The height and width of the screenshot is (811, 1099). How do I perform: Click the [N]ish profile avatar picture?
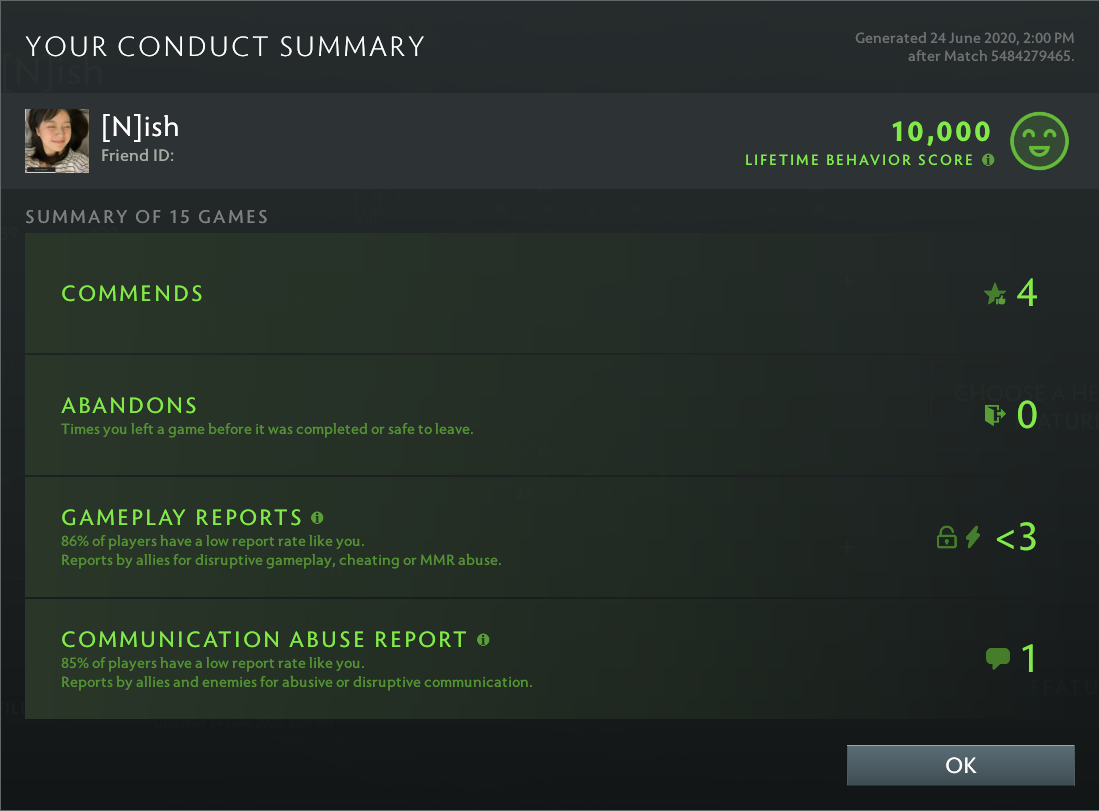57,140
